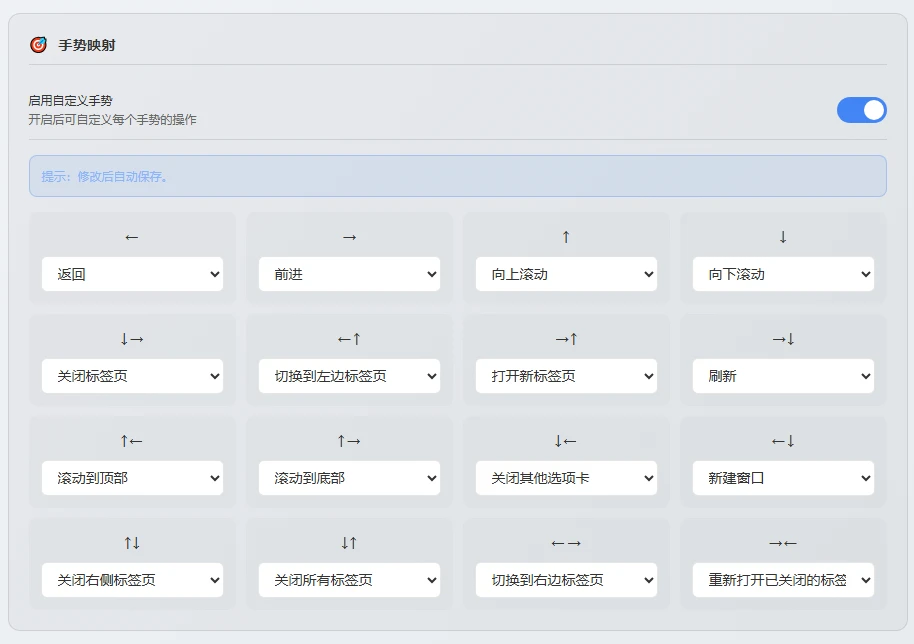Expand the 滚动到顶部 dropdown
The image size is (914, 644).
click(131, 478)
